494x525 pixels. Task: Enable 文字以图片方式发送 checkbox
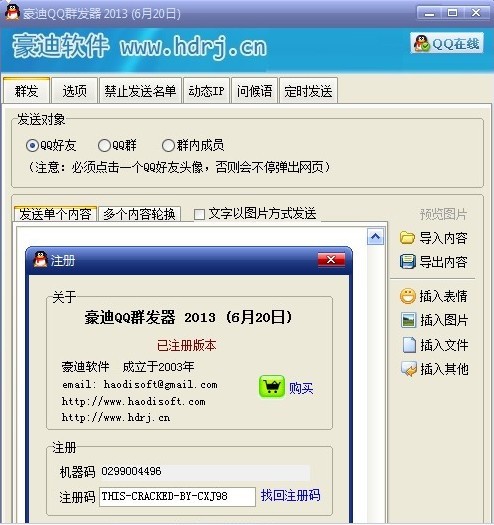pyautogui.click(x=199, y=214)
